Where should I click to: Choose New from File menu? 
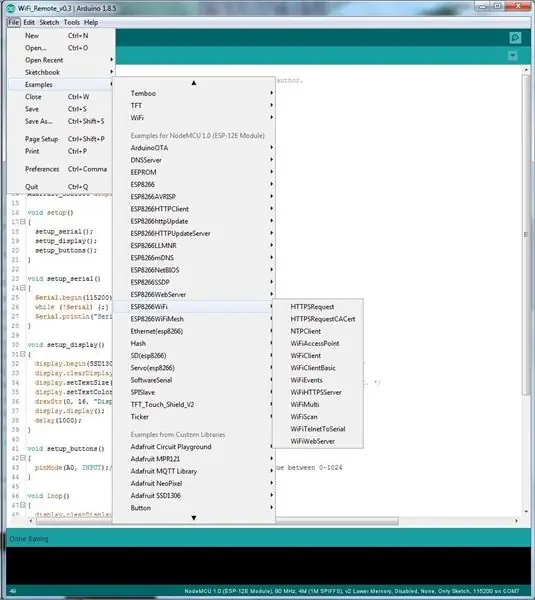(x=61, y=36)
